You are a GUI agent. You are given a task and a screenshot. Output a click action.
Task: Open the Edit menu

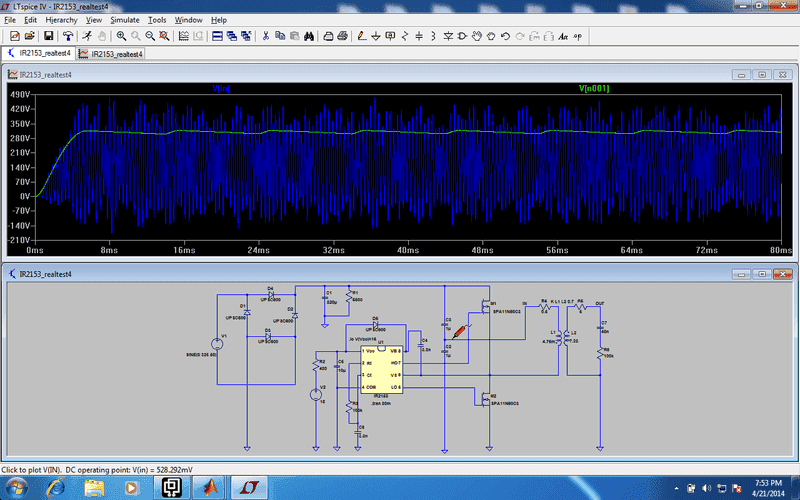[30, 20]
